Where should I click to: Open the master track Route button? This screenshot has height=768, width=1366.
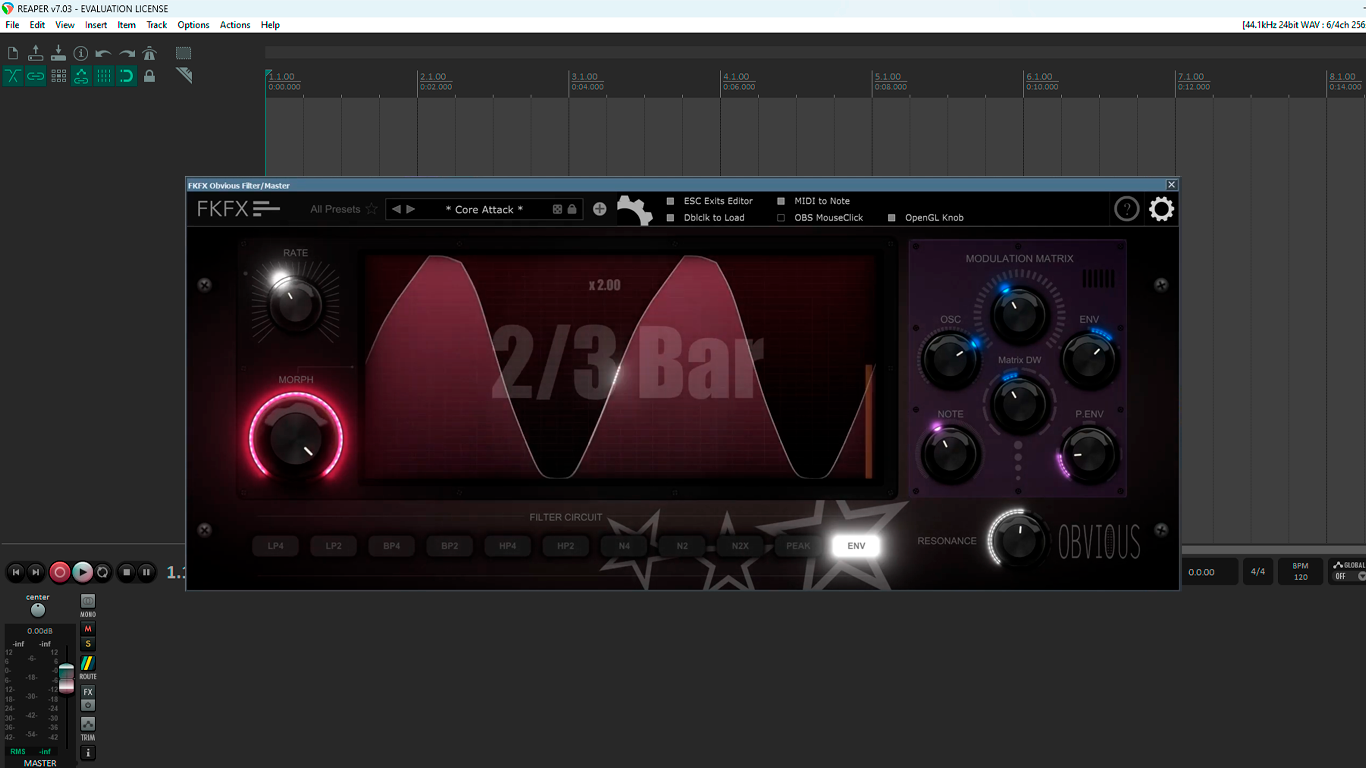(88, 663)
